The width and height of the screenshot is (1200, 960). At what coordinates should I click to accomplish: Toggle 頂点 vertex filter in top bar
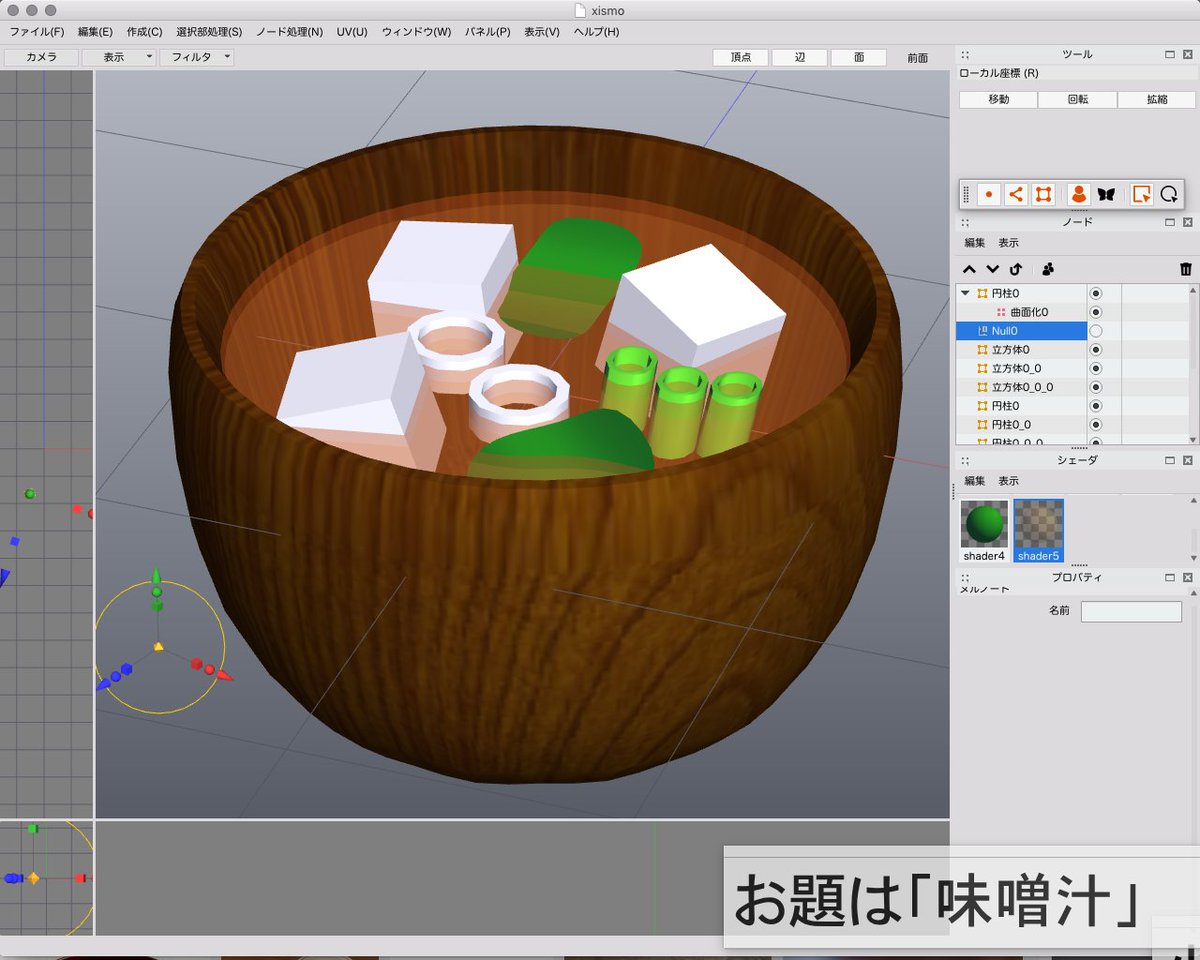(x=740, y=58)
